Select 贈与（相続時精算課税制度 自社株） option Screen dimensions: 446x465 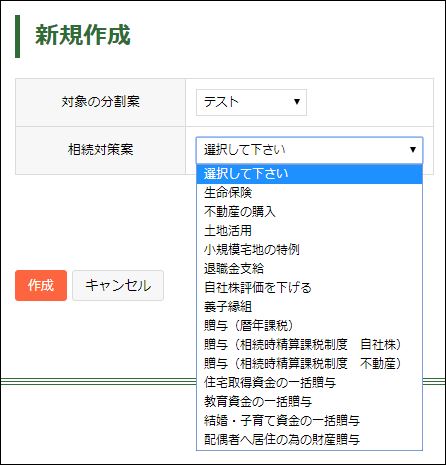point(309,345)
